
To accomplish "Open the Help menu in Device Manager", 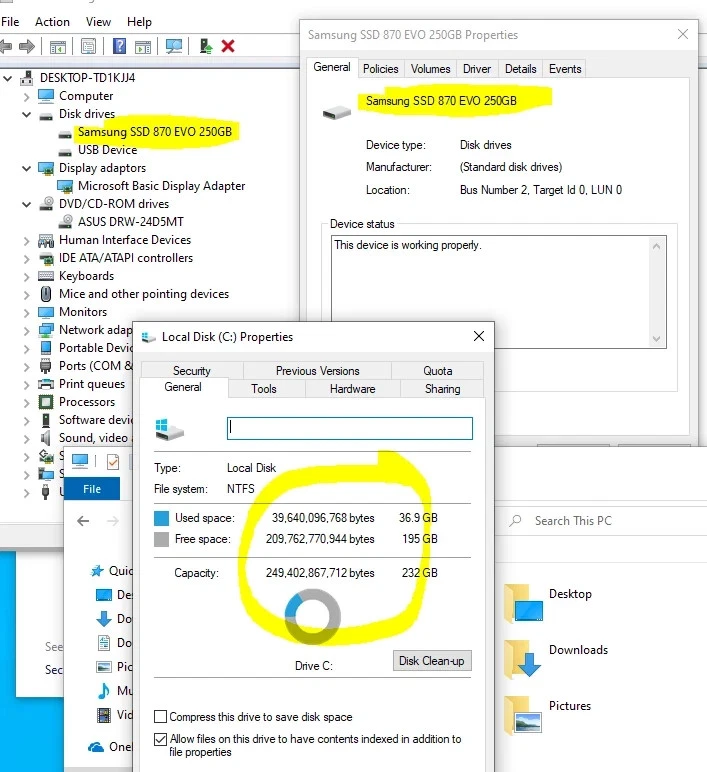I will click(139, 22).
